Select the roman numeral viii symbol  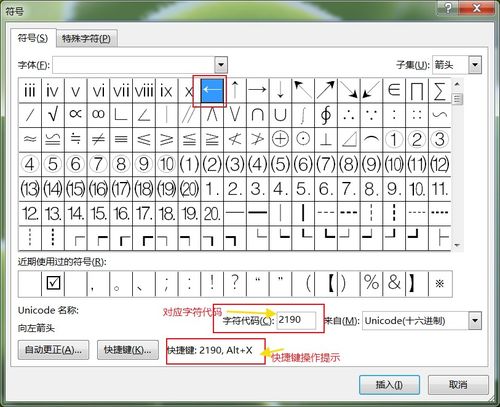pyautogui.click(x=144, y=90)
